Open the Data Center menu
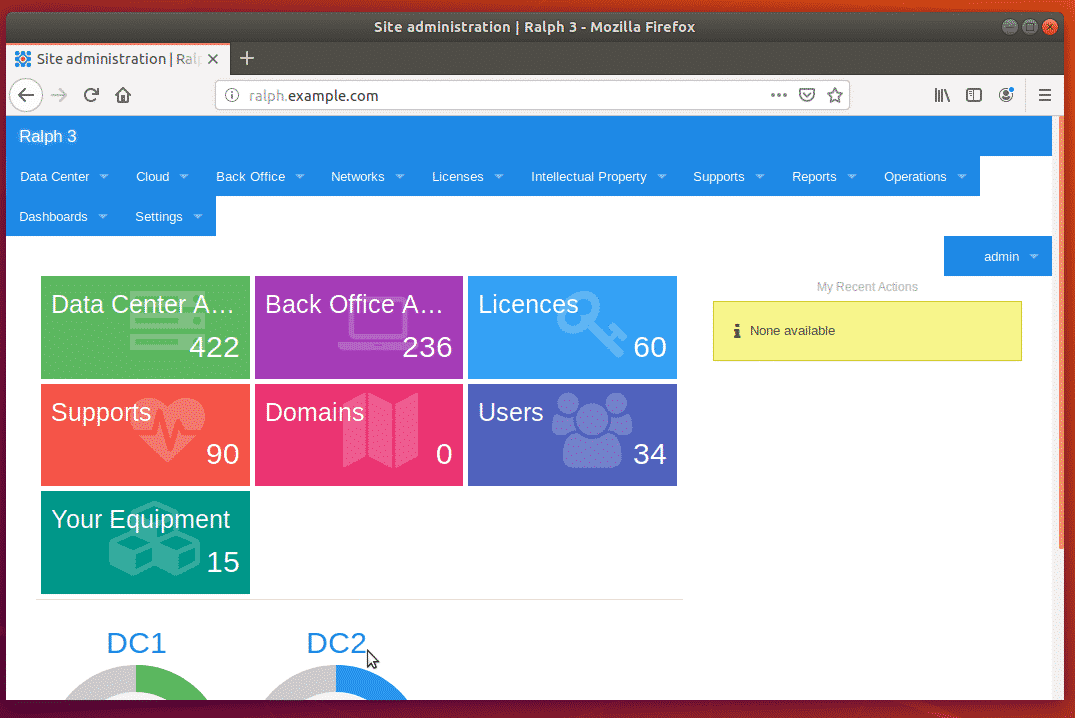This screenshot has height=718, width=1075. (64, 176)
